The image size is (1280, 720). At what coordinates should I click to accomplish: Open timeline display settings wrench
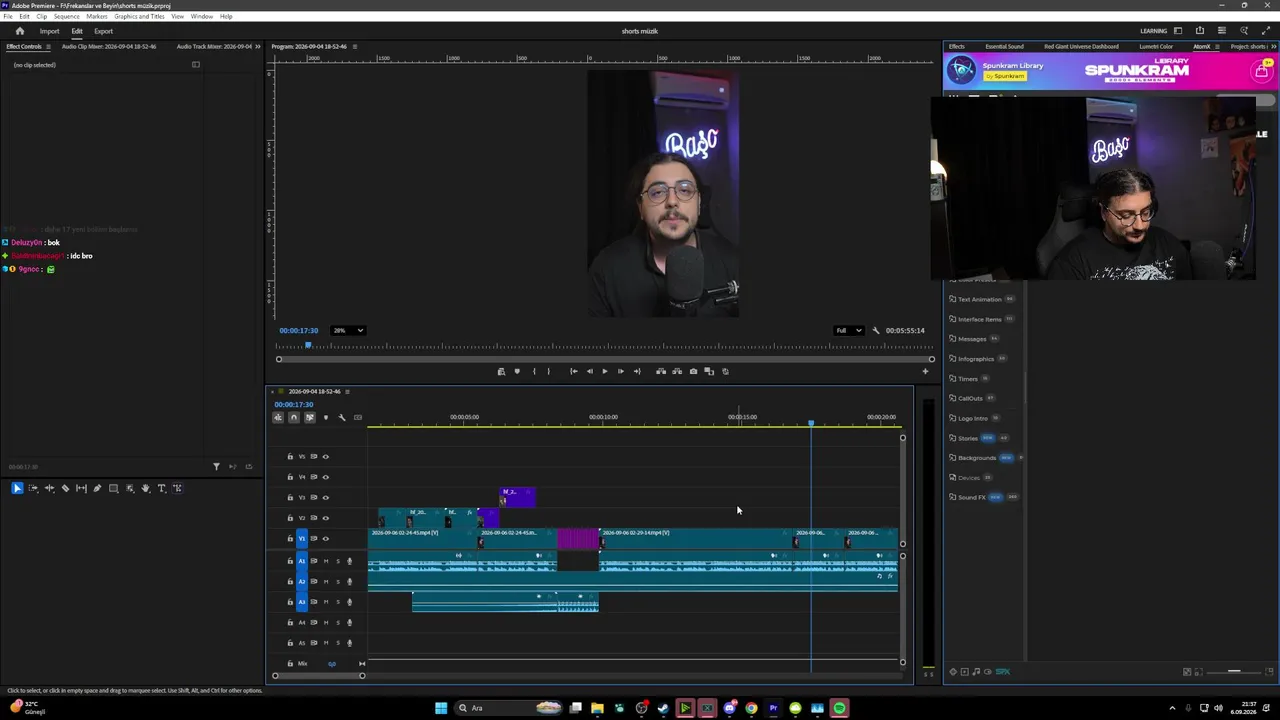click(x=342, y=417)
